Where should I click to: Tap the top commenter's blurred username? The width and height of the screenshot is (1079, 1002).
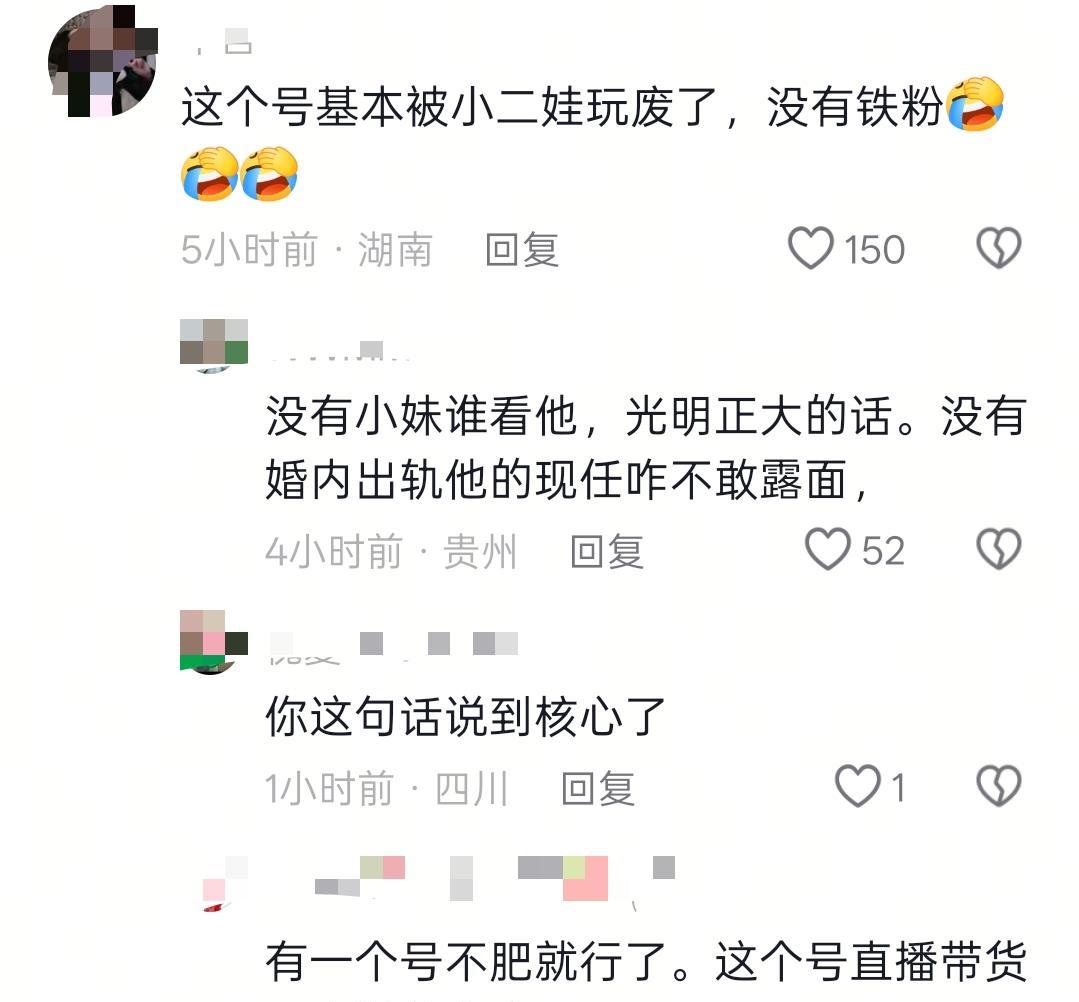click(x=224, y=42)
